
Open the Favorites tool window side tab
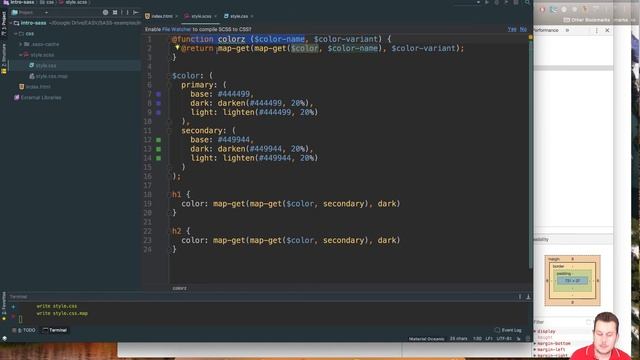tap(4, 306)
